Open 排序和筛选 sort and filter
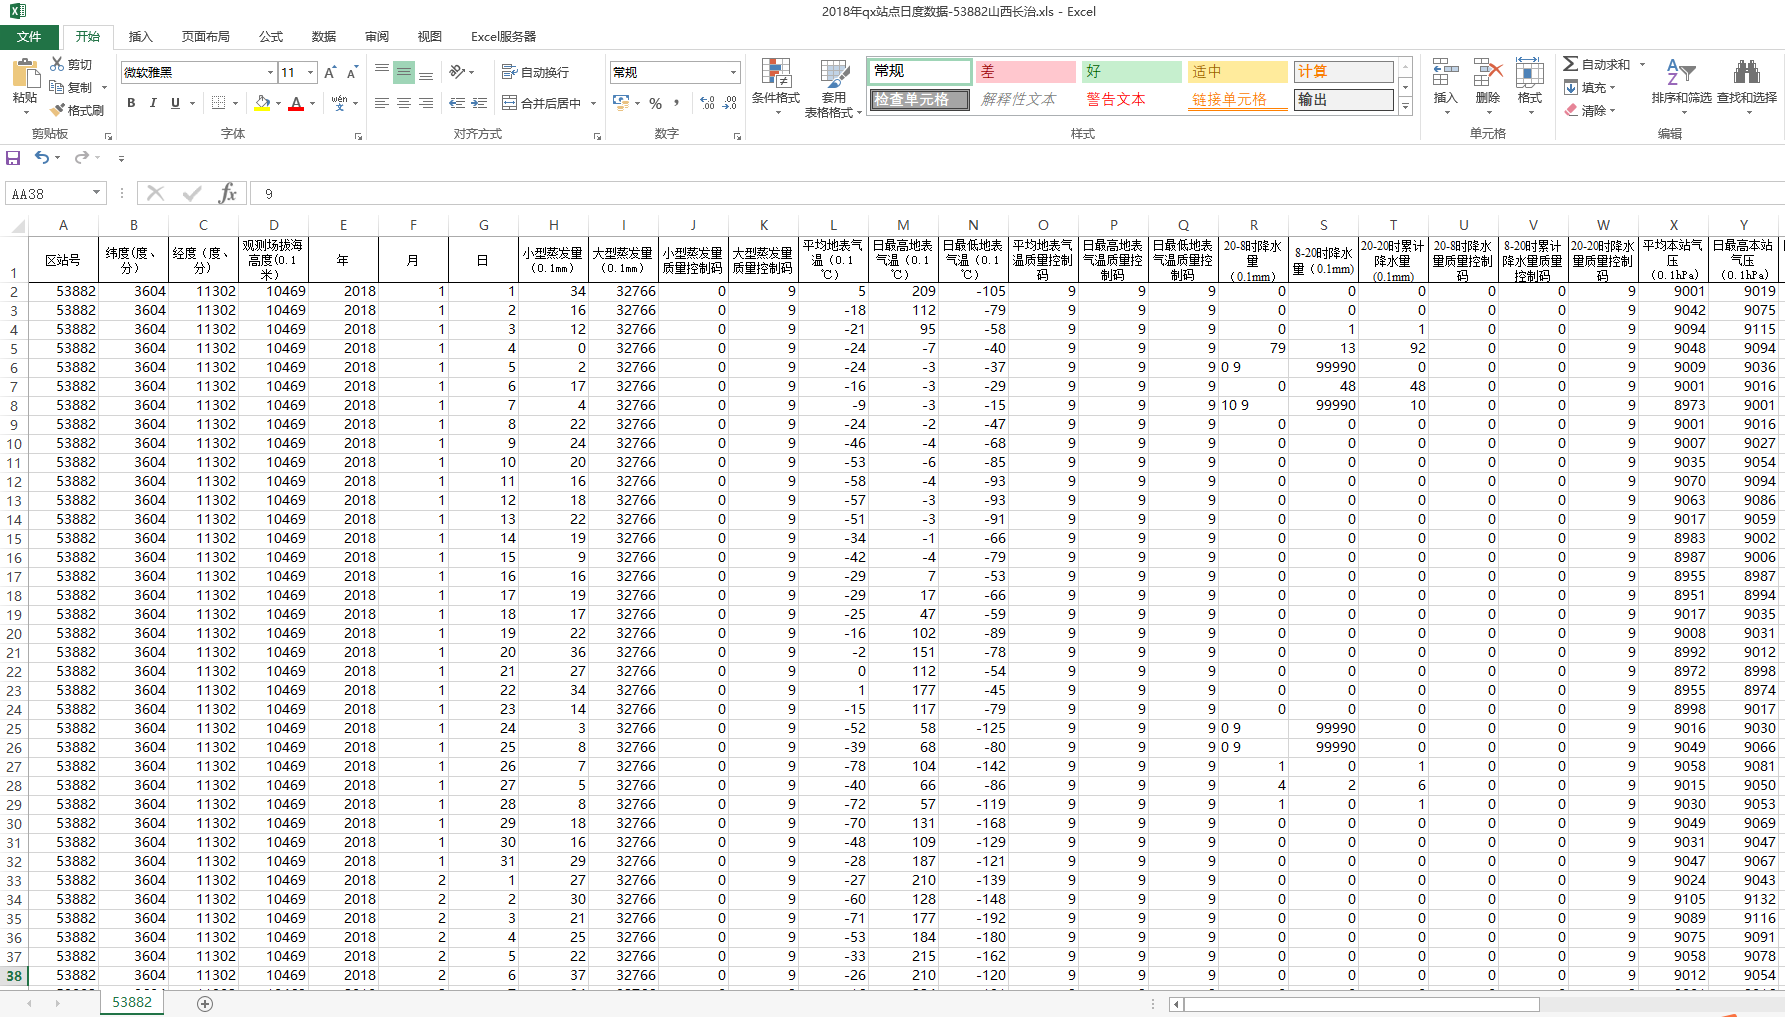 pos(1682,86)
